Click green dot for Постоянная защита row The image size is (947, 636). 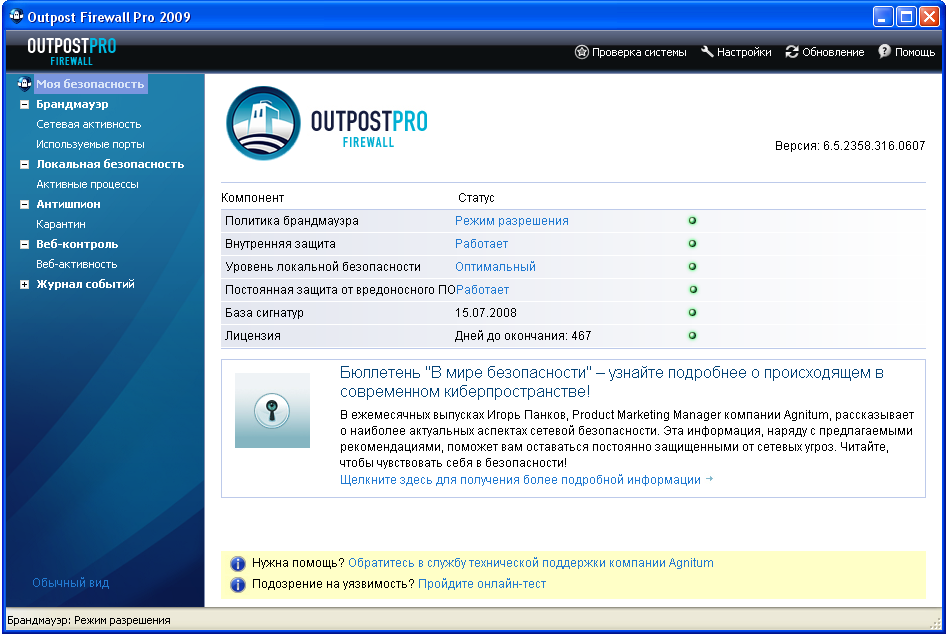tap(693, 289)
